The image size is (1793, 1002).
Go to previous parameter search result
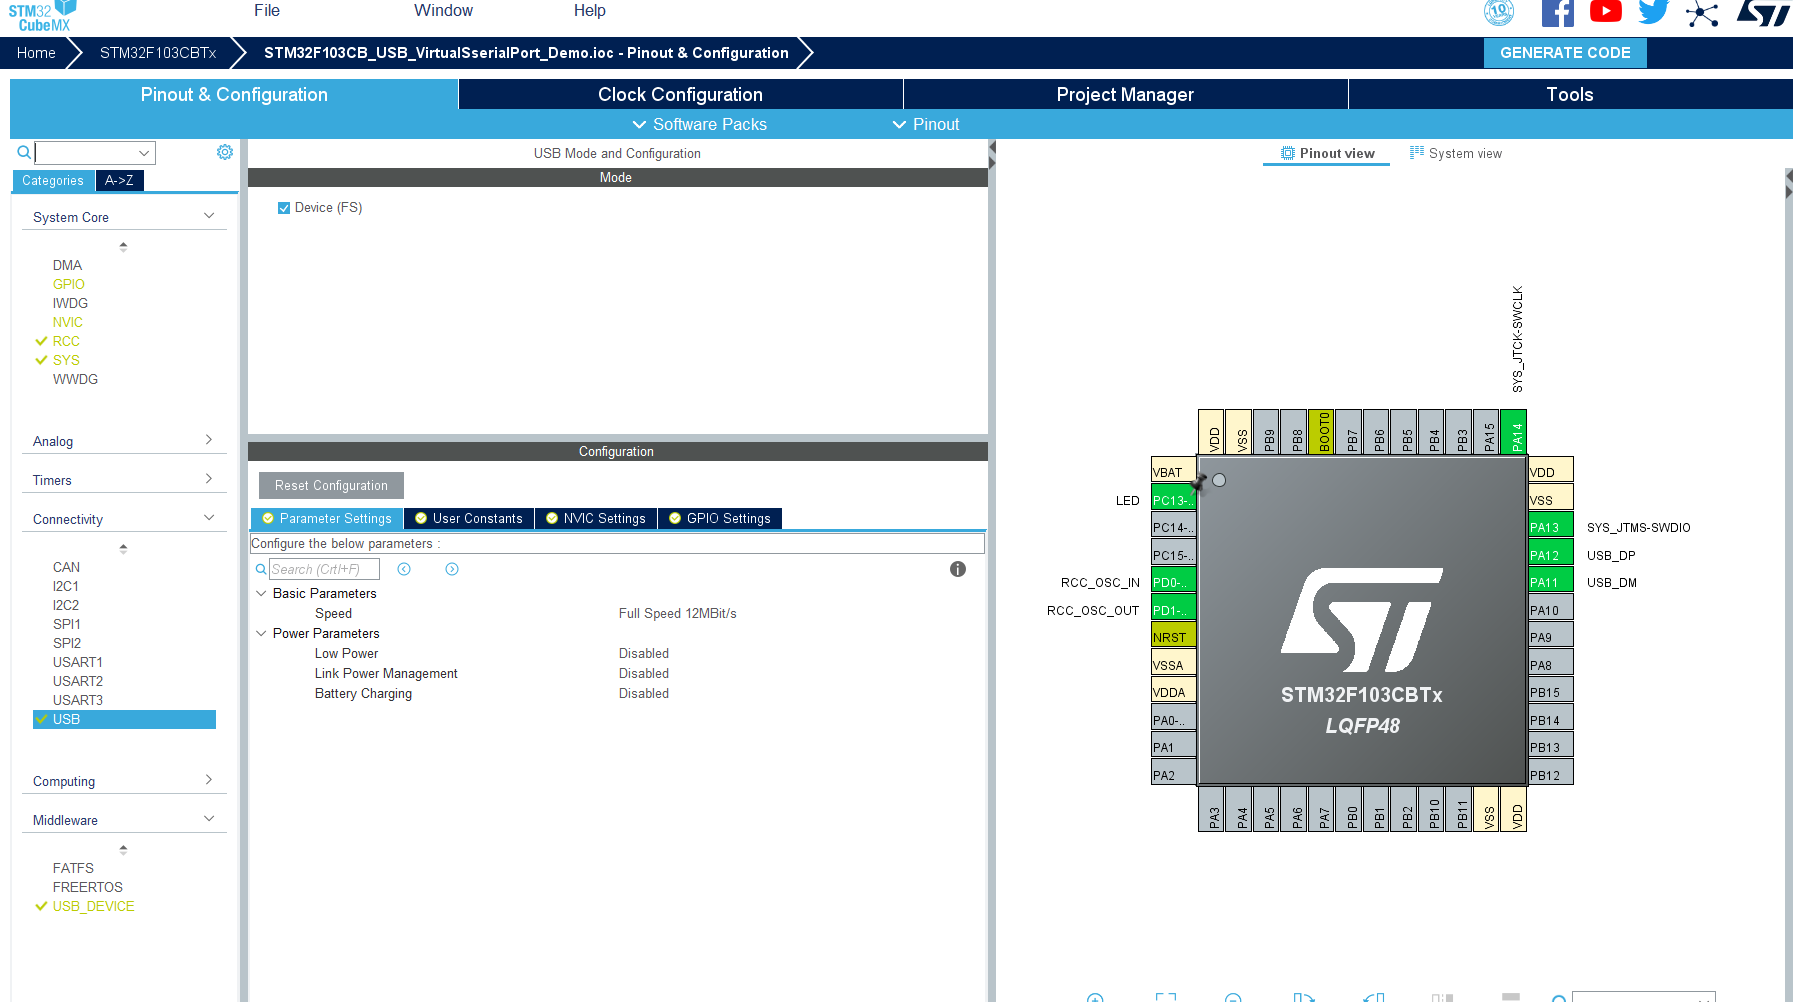(x=404, y=569)
